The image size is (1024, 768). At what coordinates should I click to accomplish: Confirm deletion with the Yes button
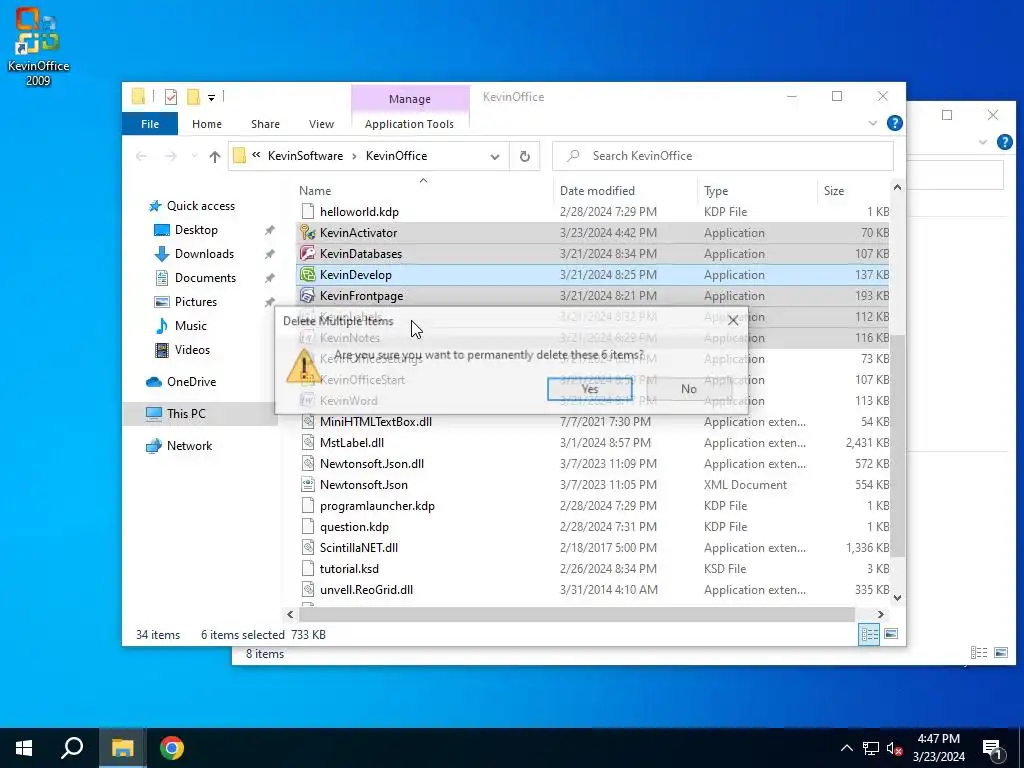coord(590,389)
